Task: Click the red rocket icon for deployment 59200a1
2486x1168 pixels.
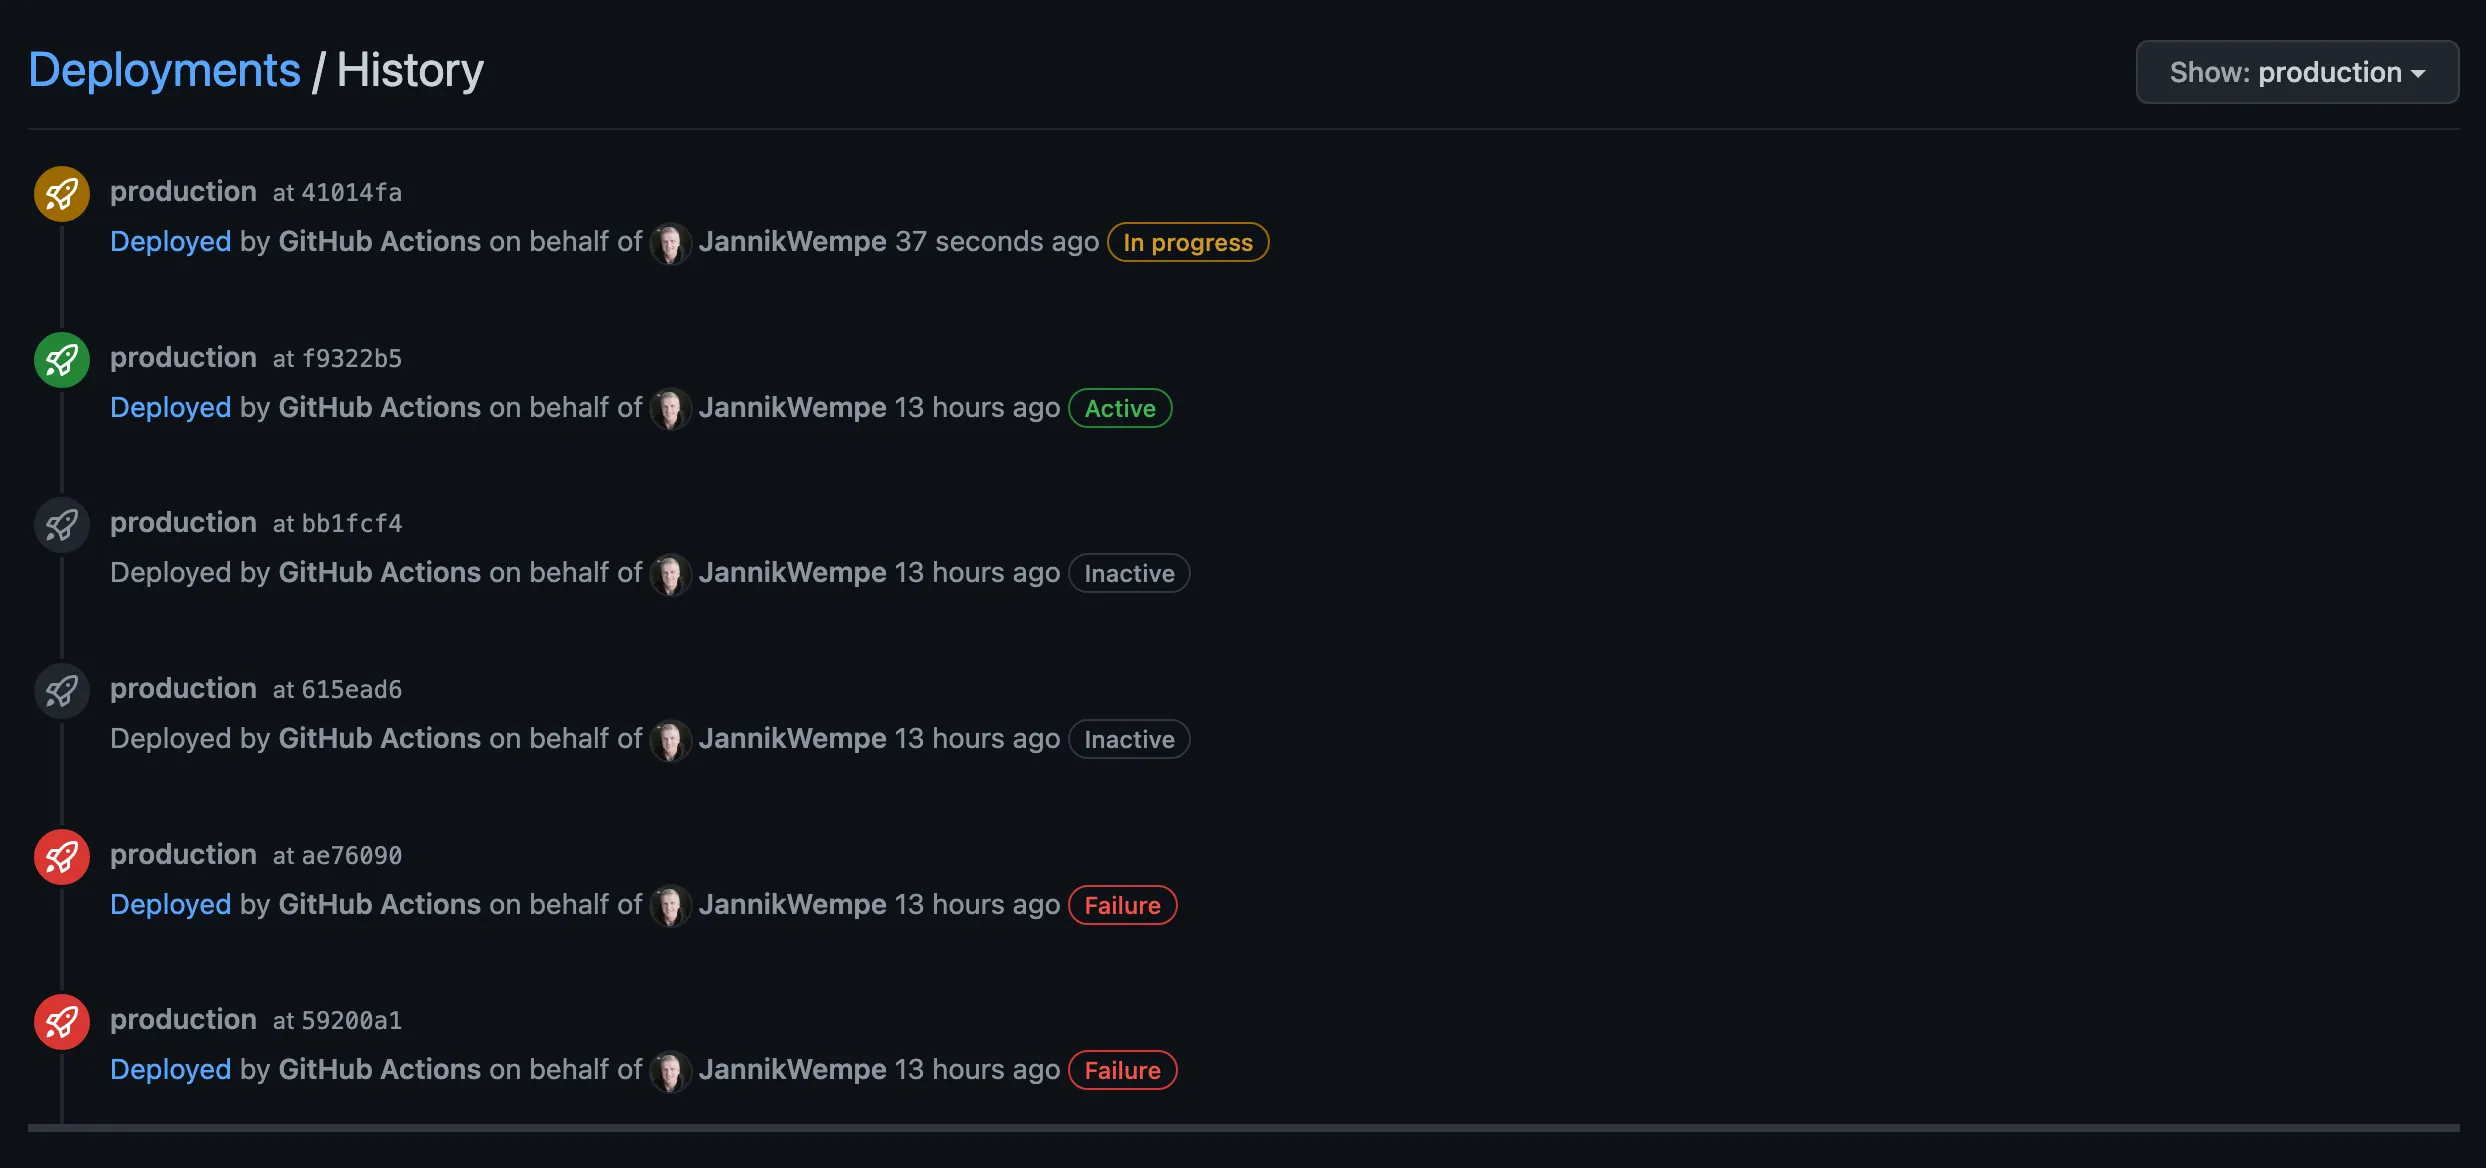Action: click(61, 1021)
